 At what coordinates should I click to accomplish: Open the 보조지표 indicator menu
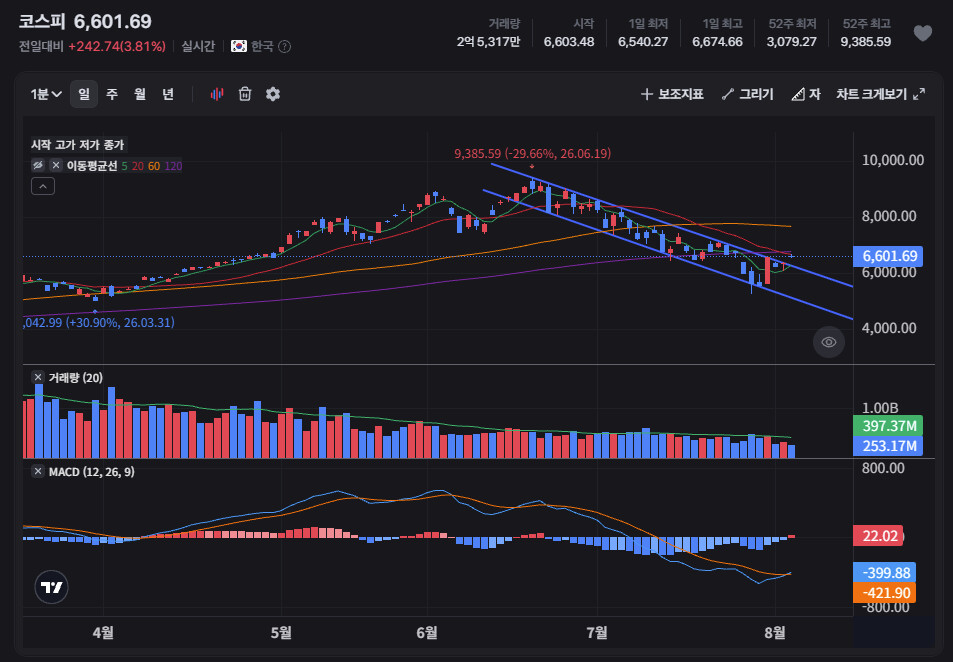point(672,94)
